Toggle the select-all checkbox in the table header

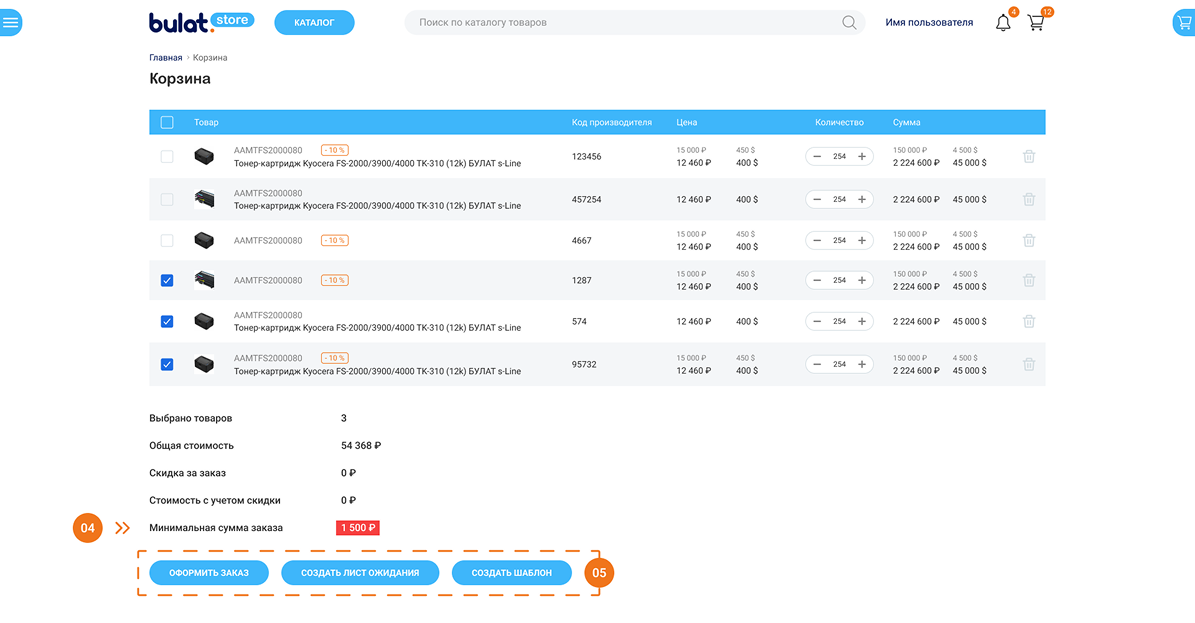167,122
